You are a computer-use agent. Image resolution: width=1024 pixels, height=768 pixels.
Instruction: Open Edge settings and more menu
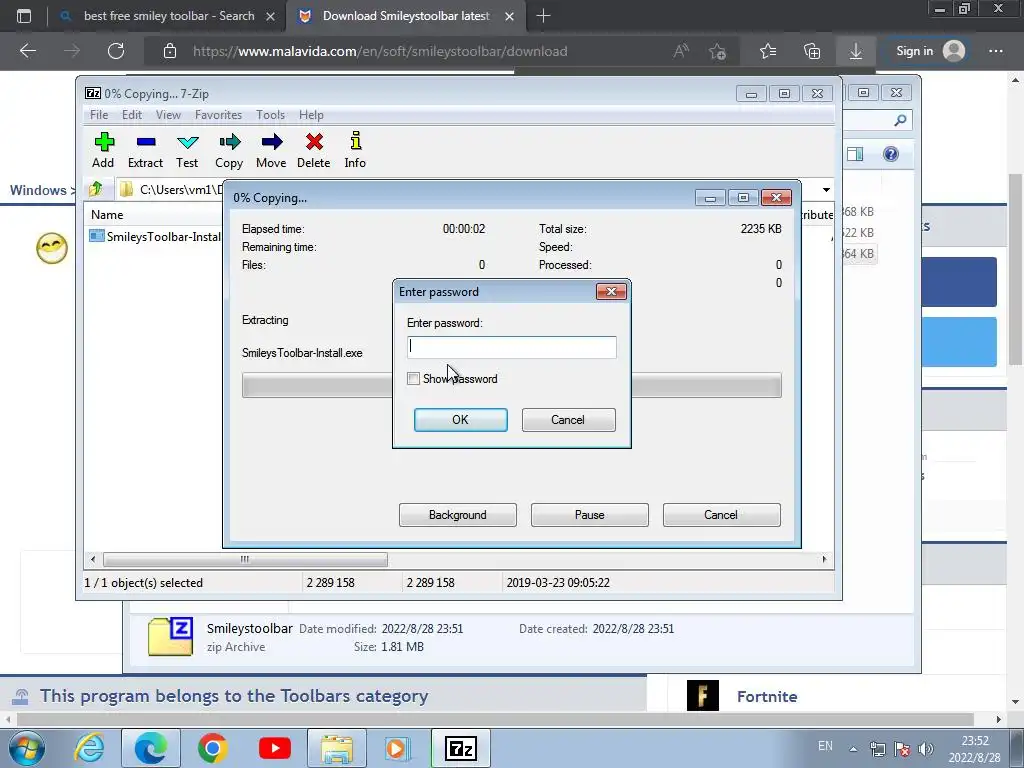coord(996,51)
